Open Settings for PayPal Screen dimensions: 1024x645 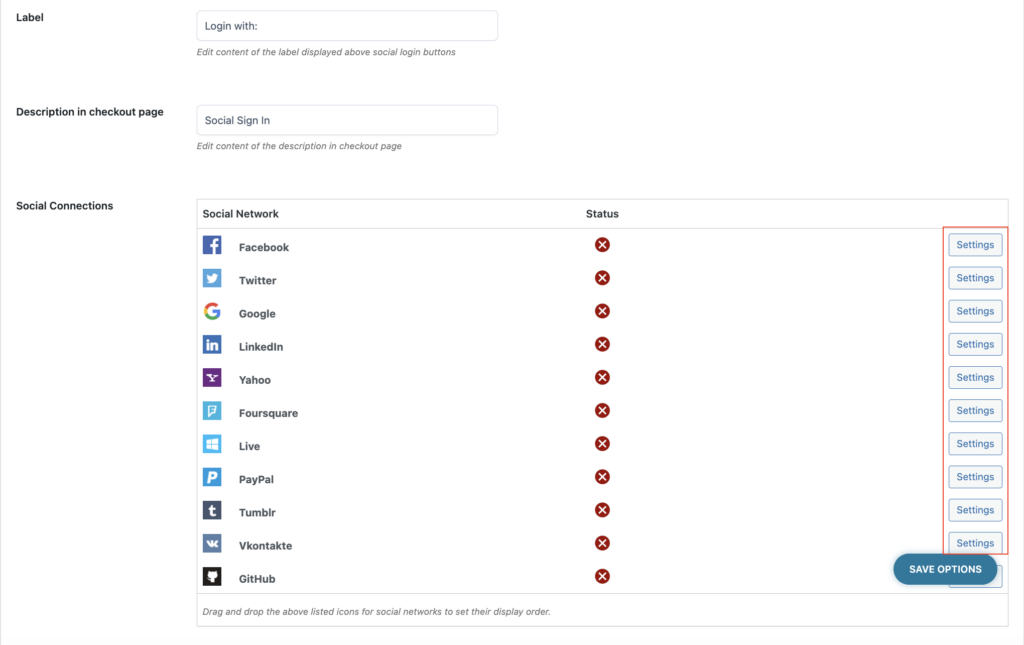tap(975, 477)
